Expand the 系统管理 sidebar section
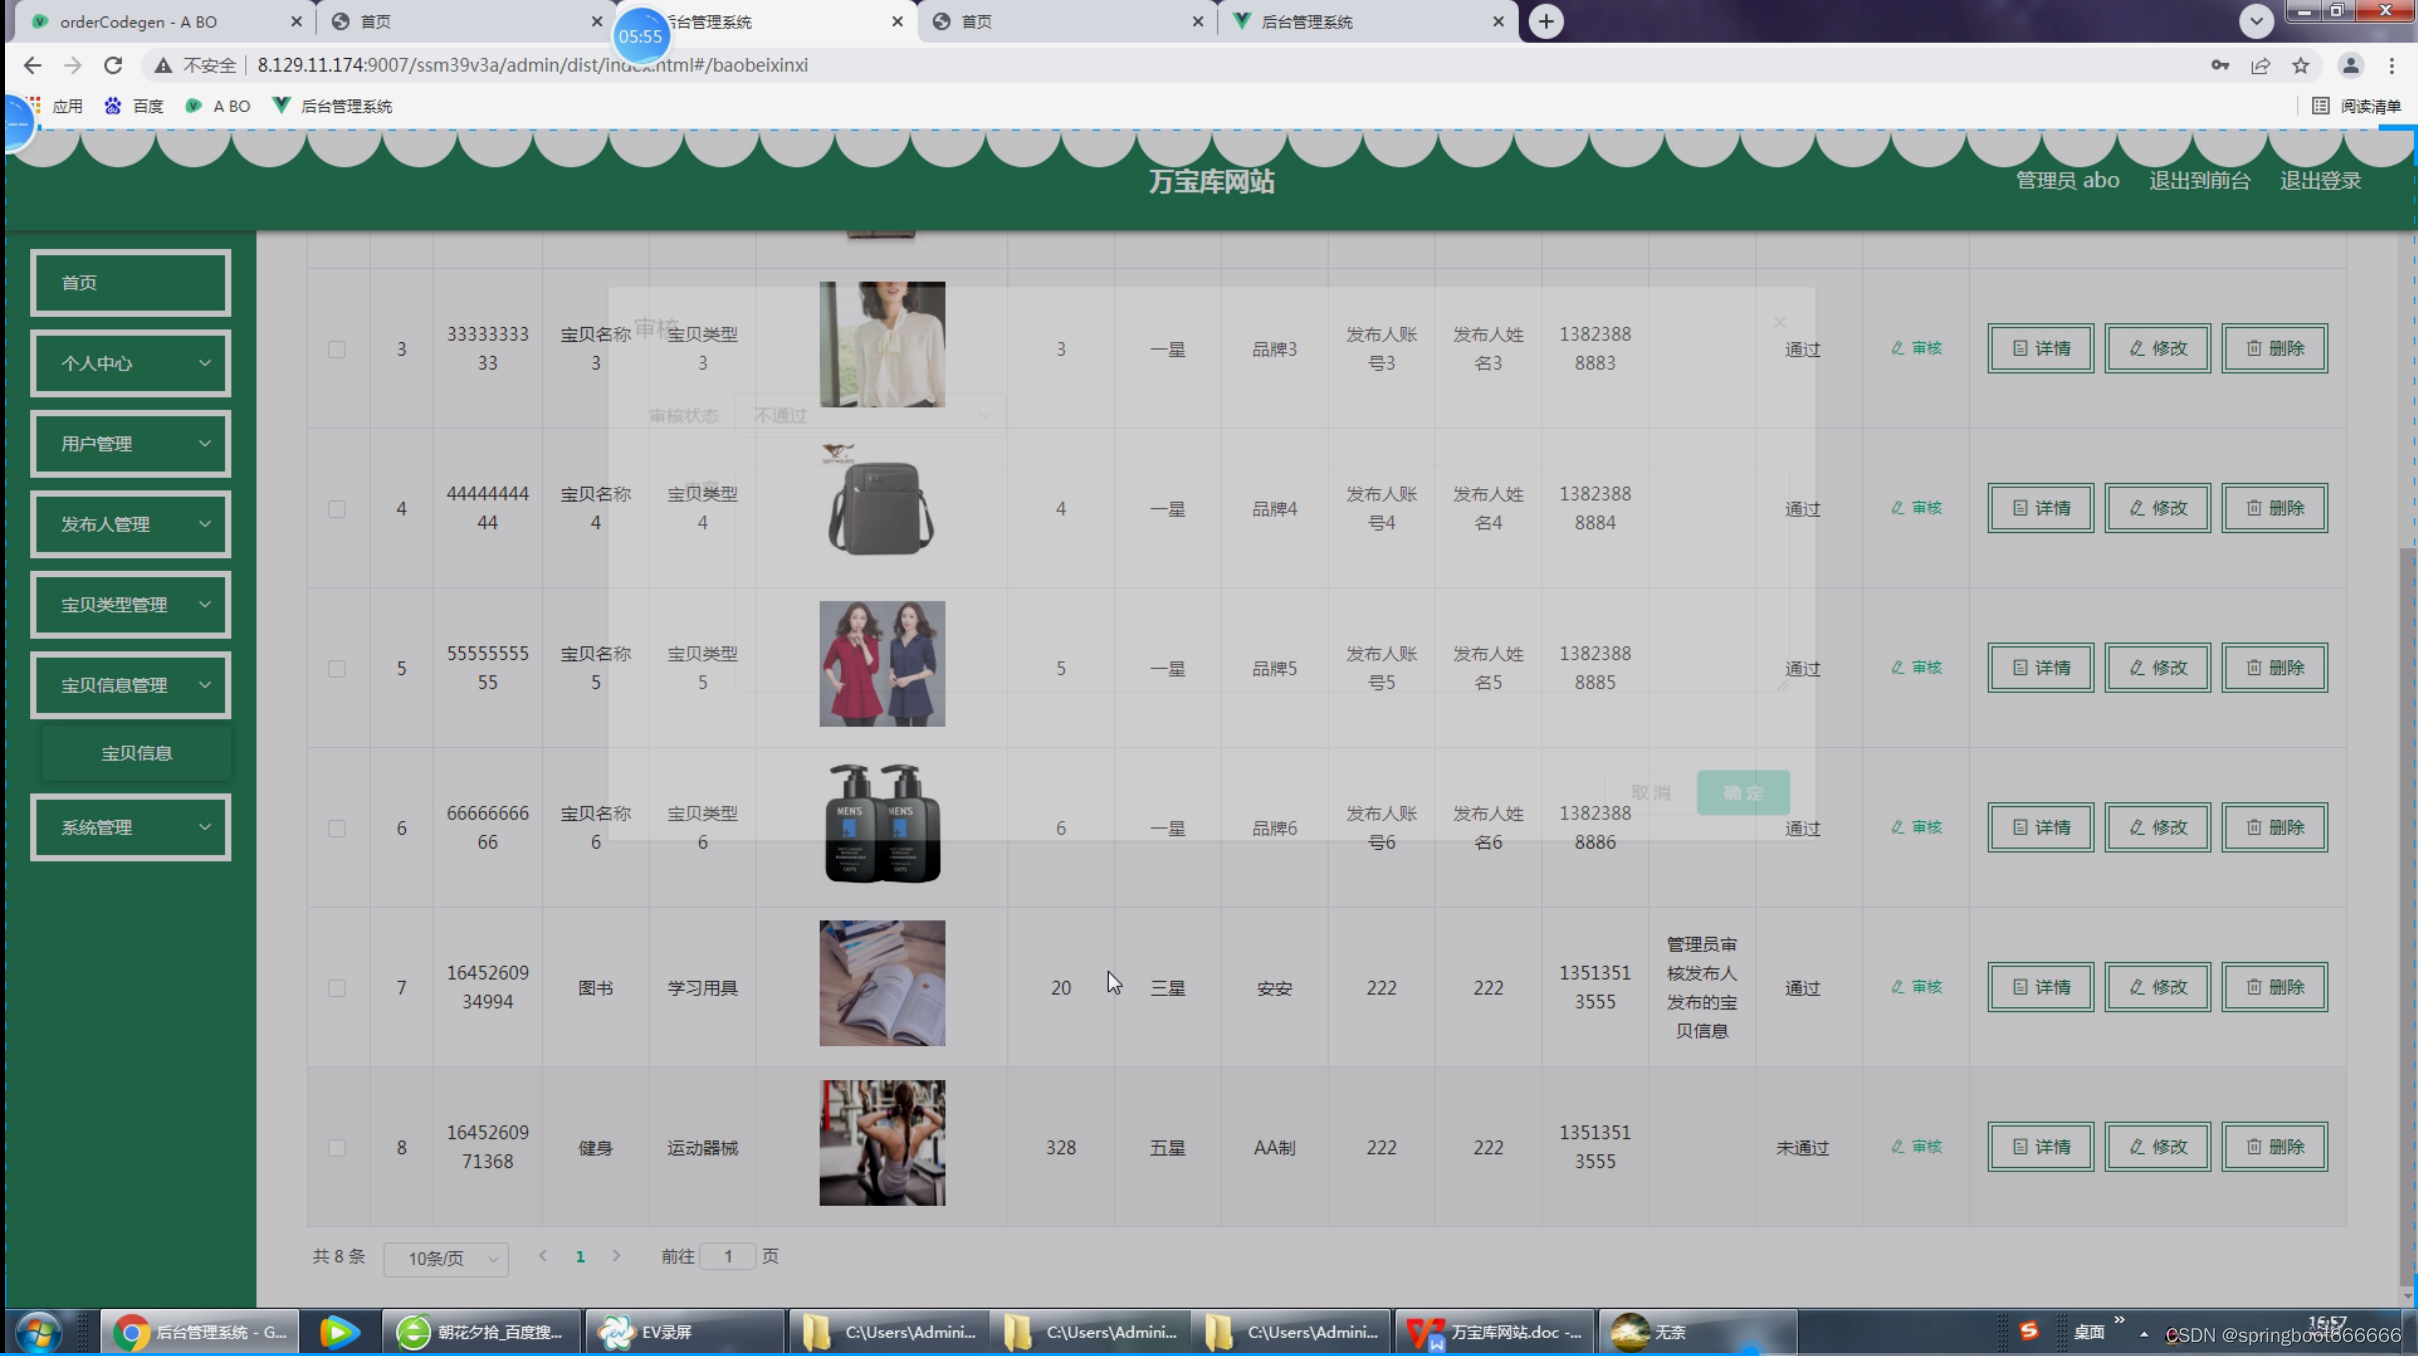This screenshot has width=2418, height=1356. (x=131, y=827)
